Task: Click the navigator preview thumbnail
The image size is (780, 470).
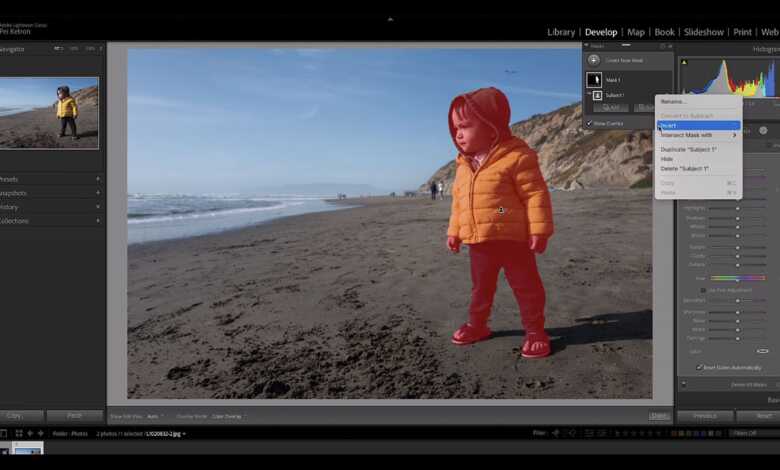Action: pyautogui.click(x=49, y=113)
